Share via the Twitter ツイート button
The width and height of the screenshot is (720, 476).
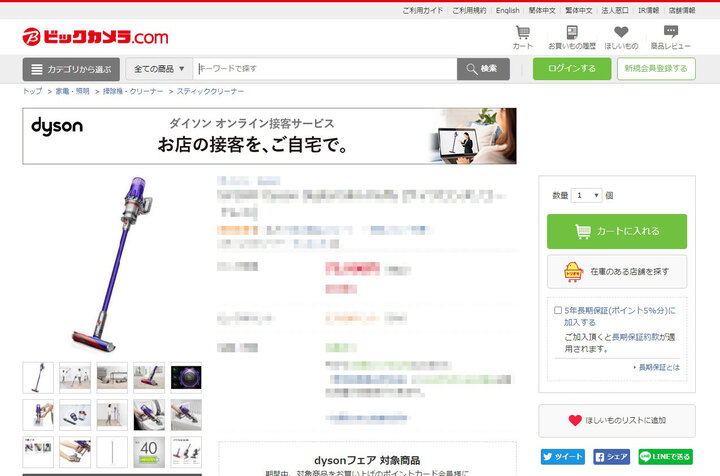coord(562,457)
